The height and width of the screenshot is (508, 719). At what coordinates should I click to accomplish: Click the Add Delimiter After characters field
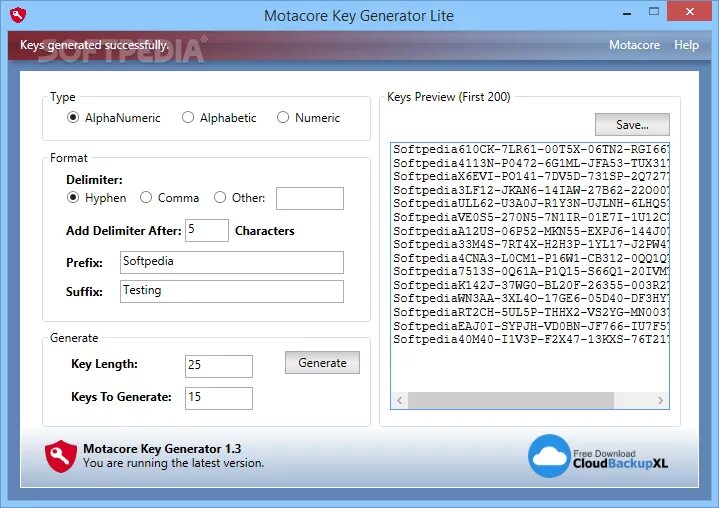207,230
